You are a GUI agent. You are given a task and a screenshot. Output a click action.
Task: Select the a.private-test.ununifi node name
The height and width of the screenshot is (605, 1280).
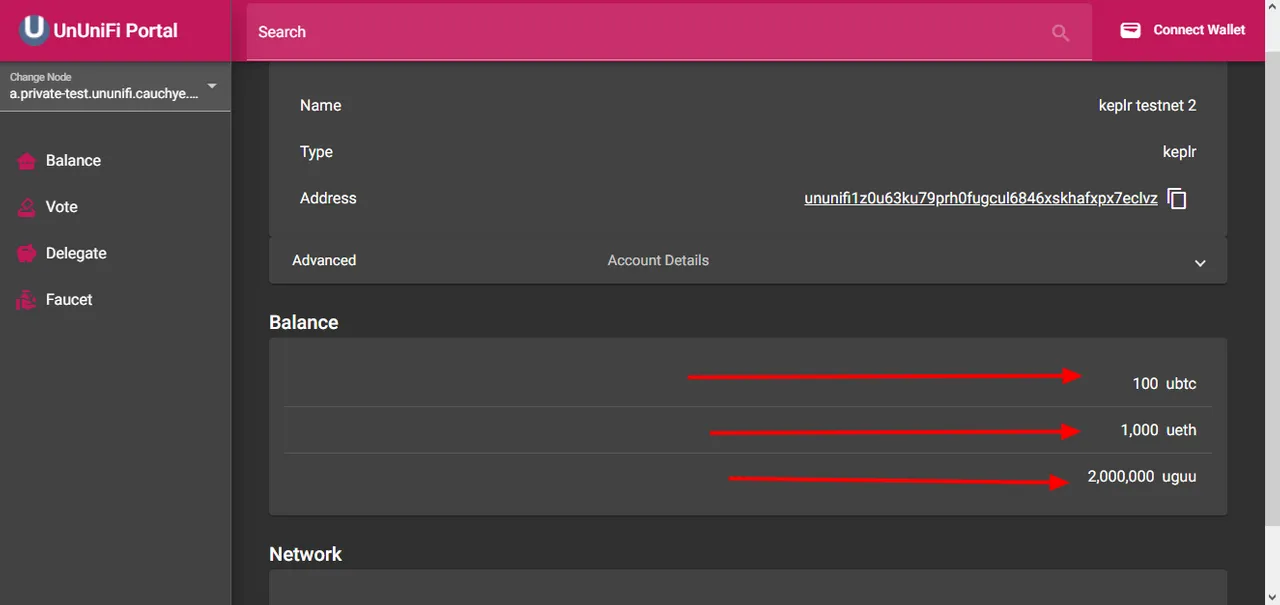click(104, 93)
